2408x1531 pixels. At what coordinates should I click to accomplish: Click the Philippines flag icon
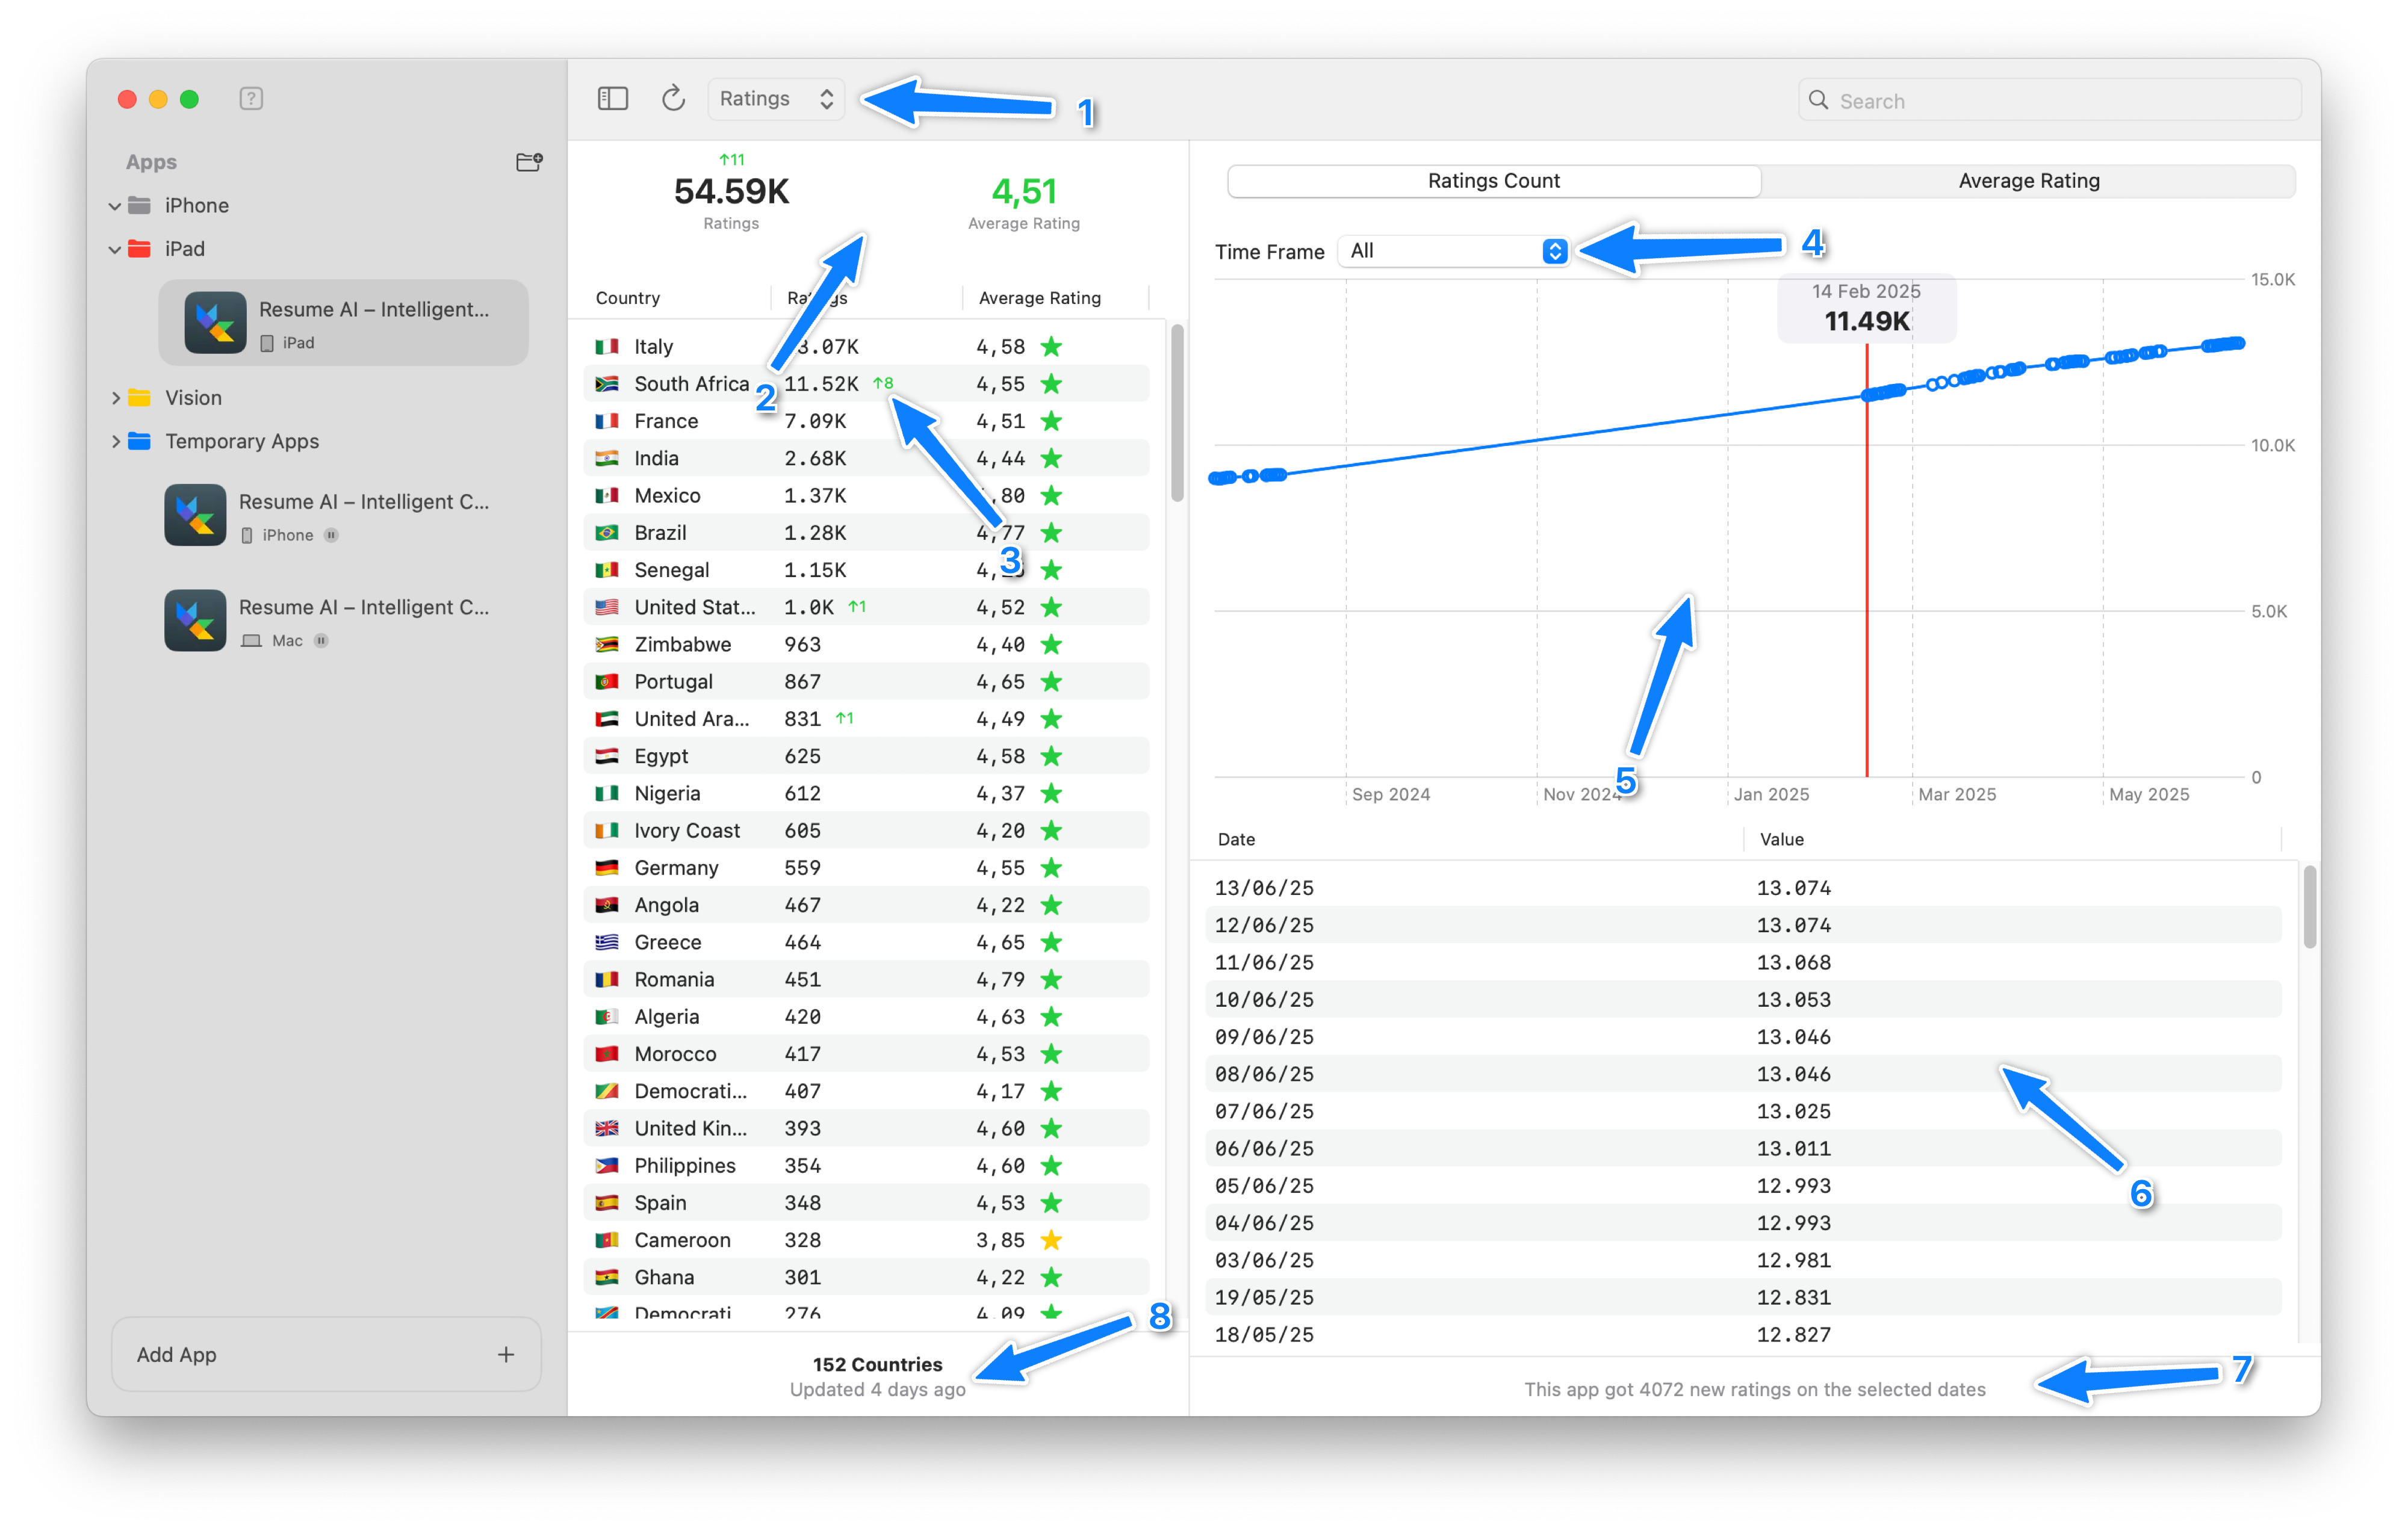[x=606, y=1166]
